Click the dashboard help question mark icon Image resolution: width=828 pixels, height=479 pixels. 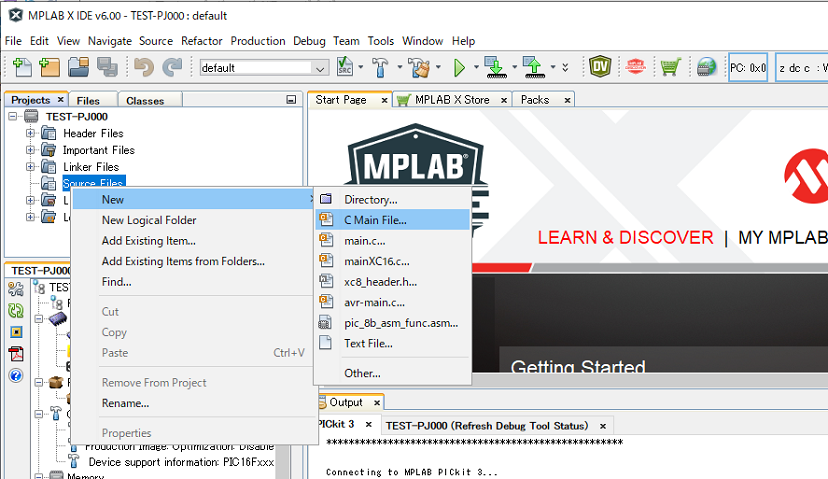click(16, 375)
